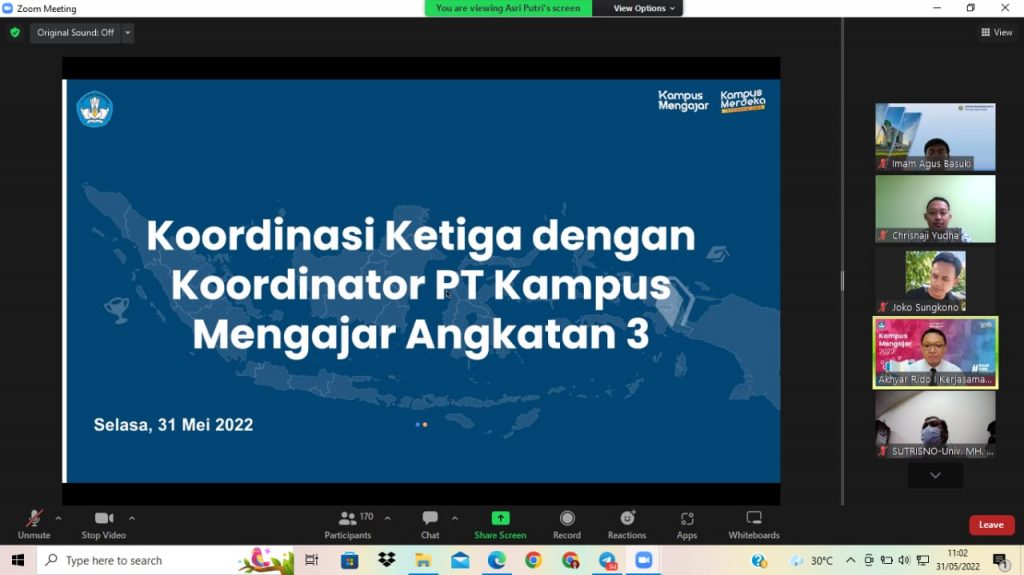Viewport: 1024px width, 575px height.
Task: Toggle Original Sound: Off button
Action: point(75,33)
